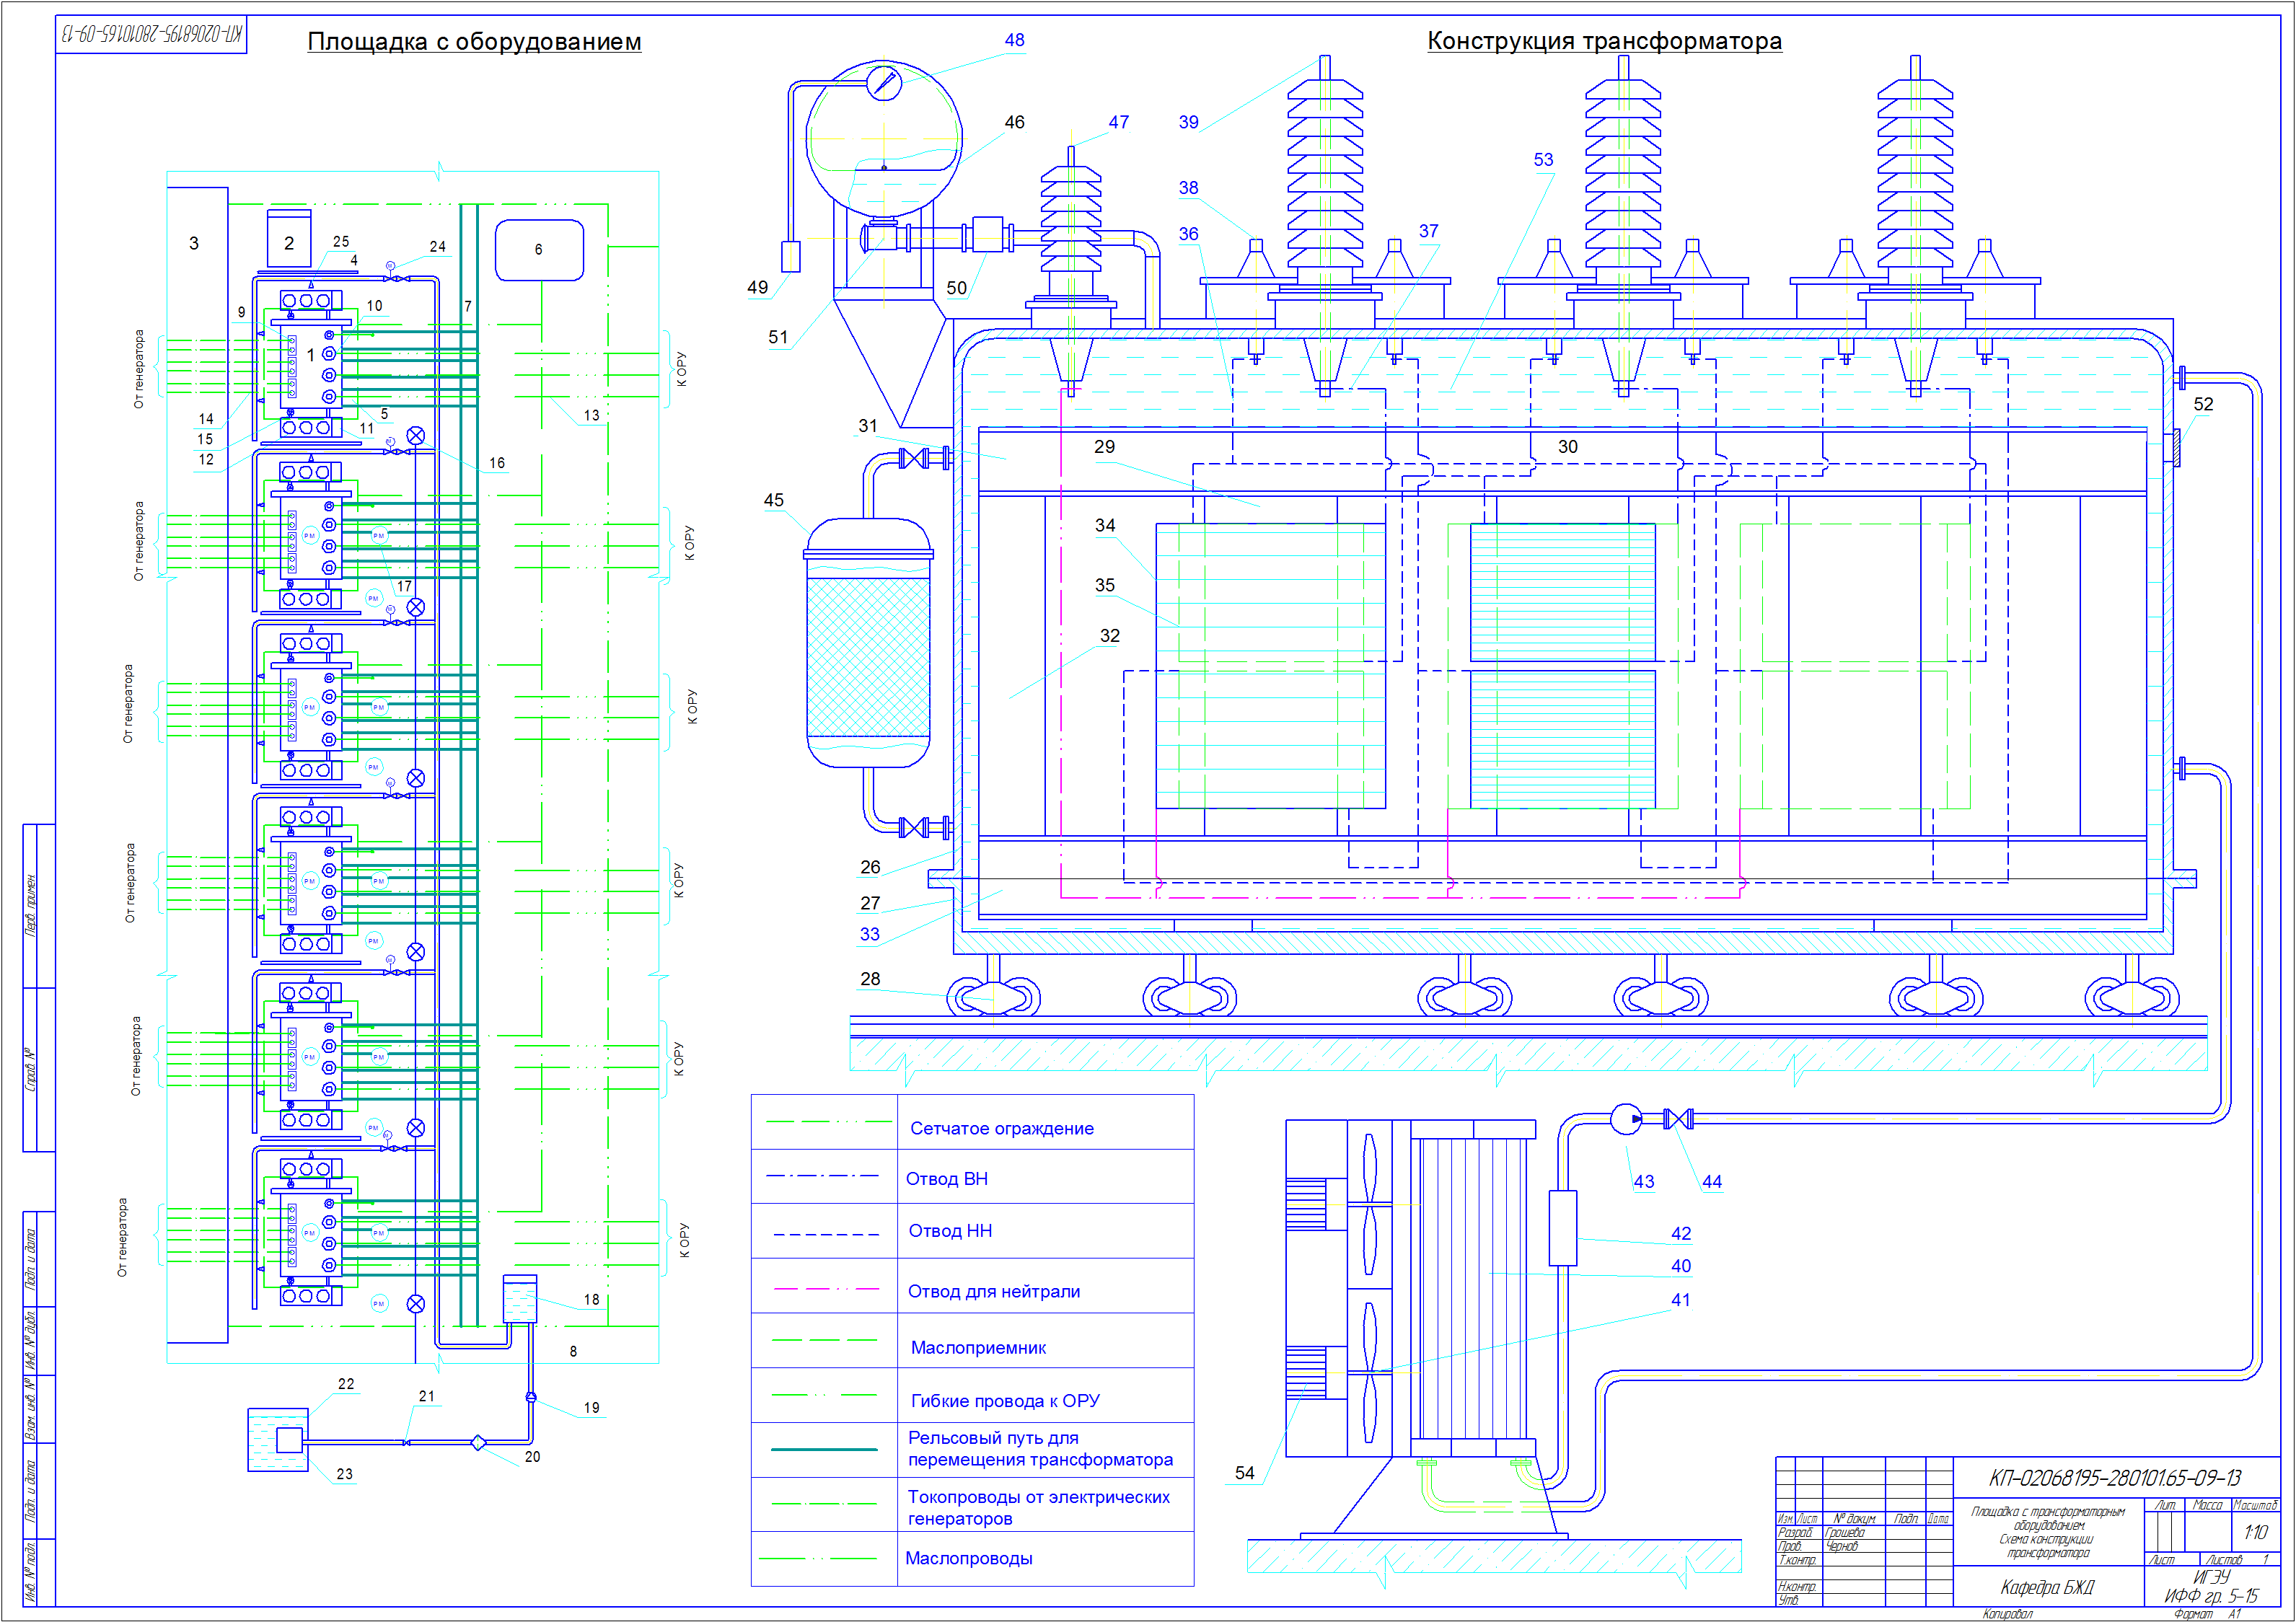
Task: Click the valve symbol labeled 44
Action: coord(1678,1119)
